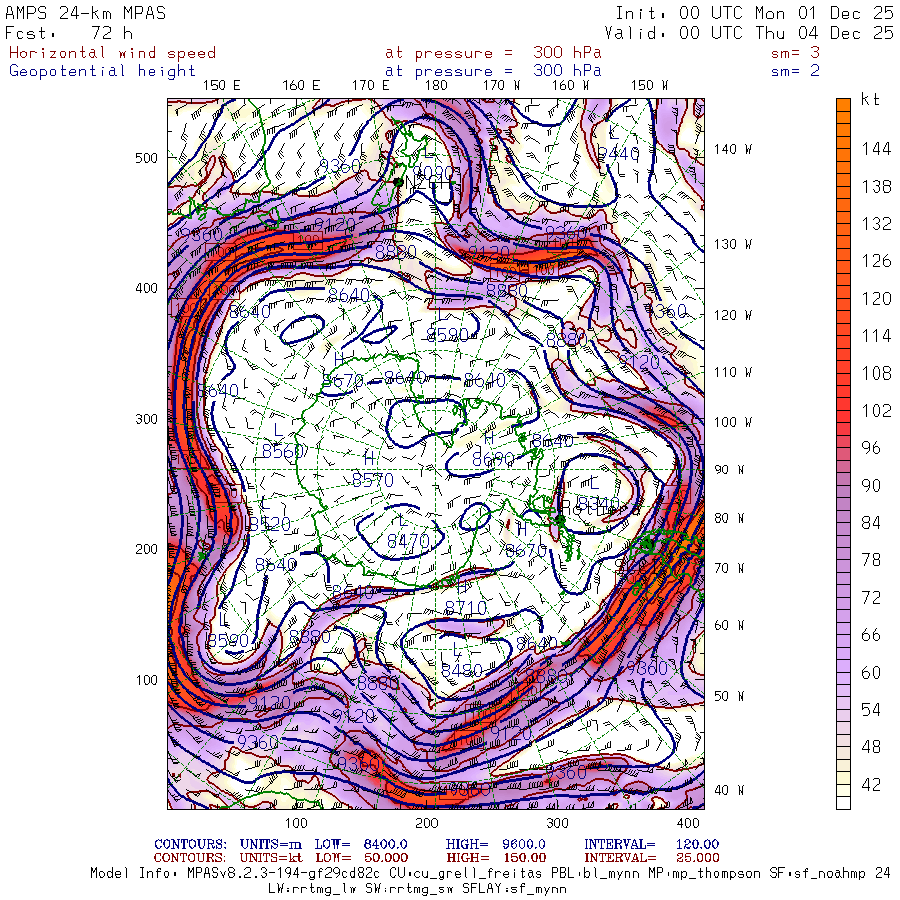This screenshot has width=900, height=900.
Task: Click the '100 W' longitude label
Action: point(732,422)
